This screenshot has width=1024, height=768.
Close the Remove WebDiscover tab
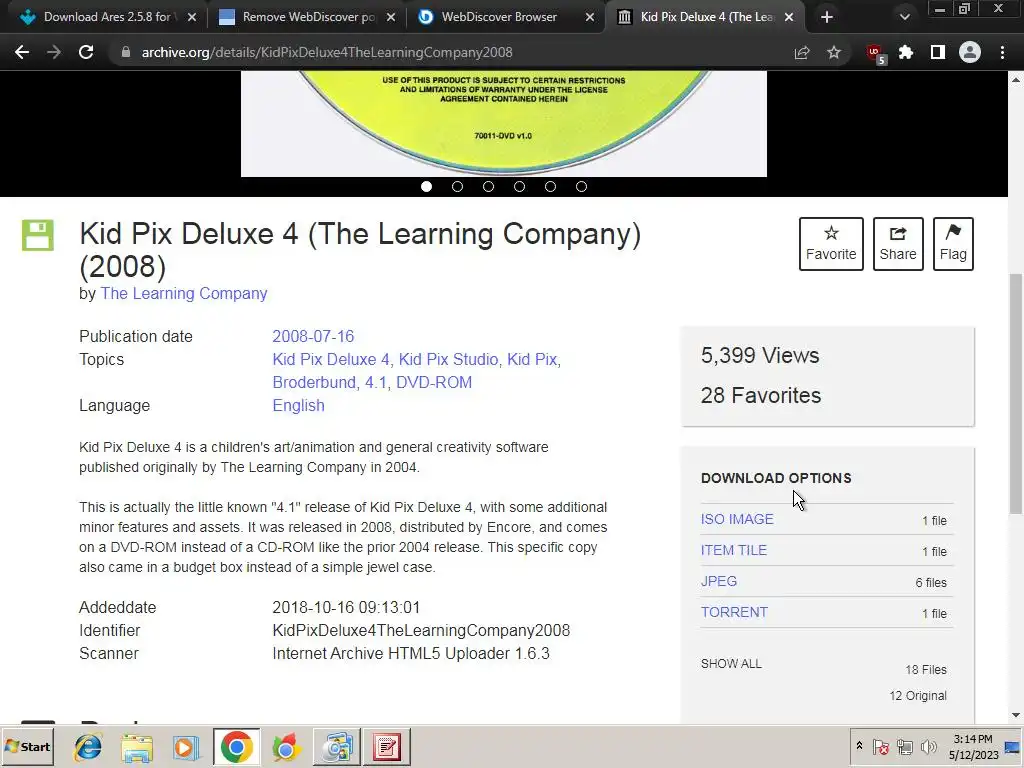point(391,18)
